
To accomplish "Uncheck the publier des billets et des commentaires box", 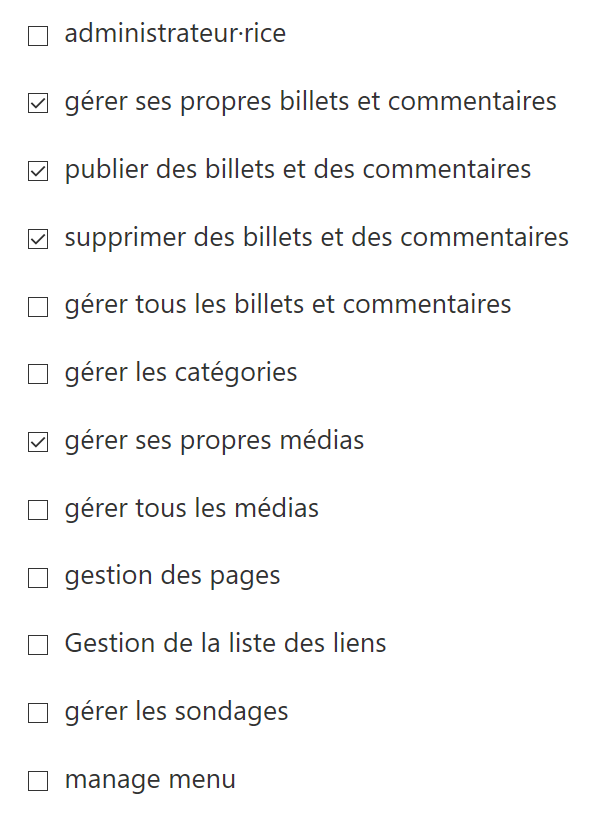I will (38, 171).
